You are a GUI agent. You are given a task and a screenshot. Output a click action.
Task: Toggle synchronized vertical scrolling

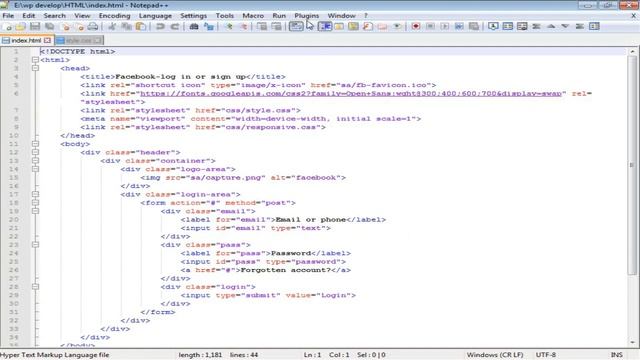coord(262,27)
